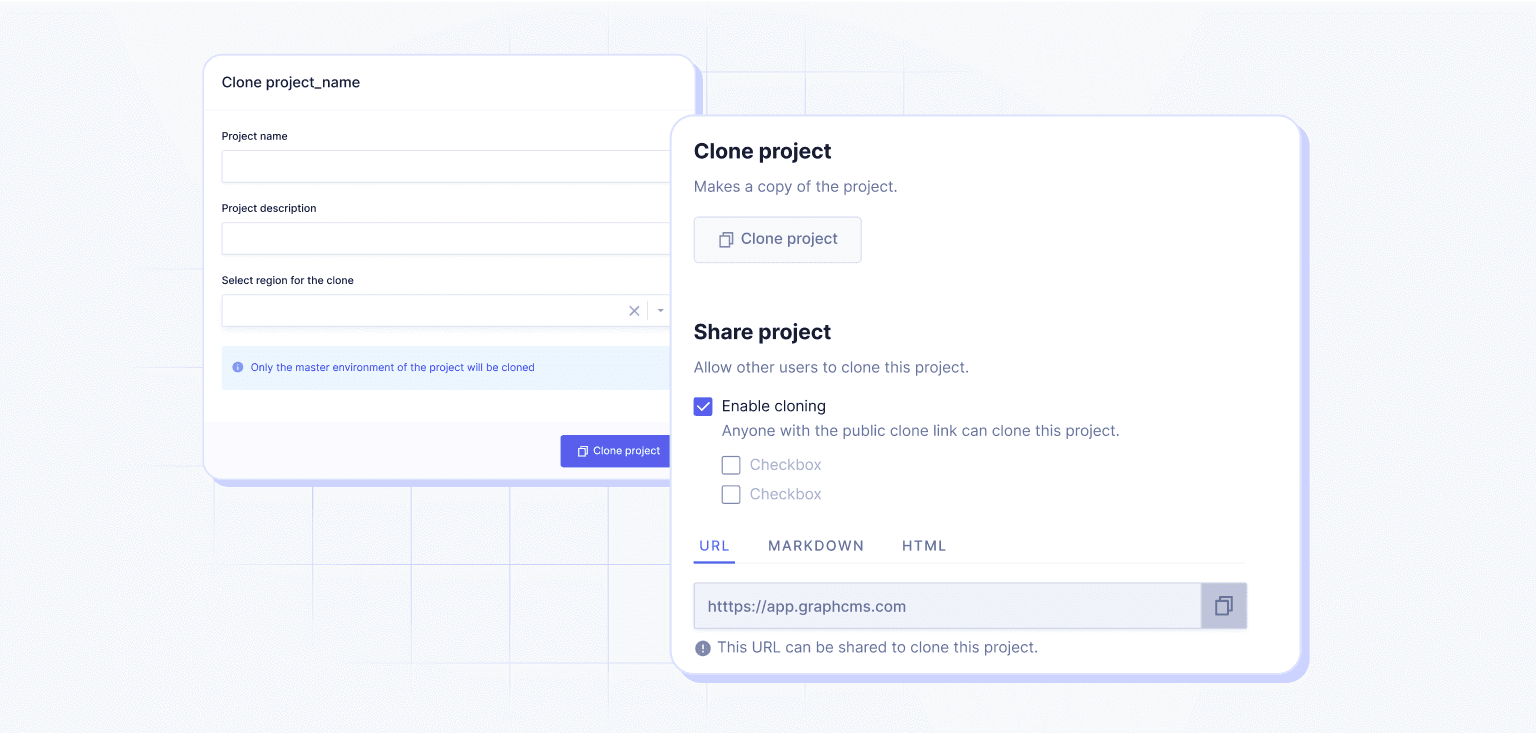Click 'Anyone with the public clone link' text
Screen dimensions: 1536x733
tap(920, 431)
